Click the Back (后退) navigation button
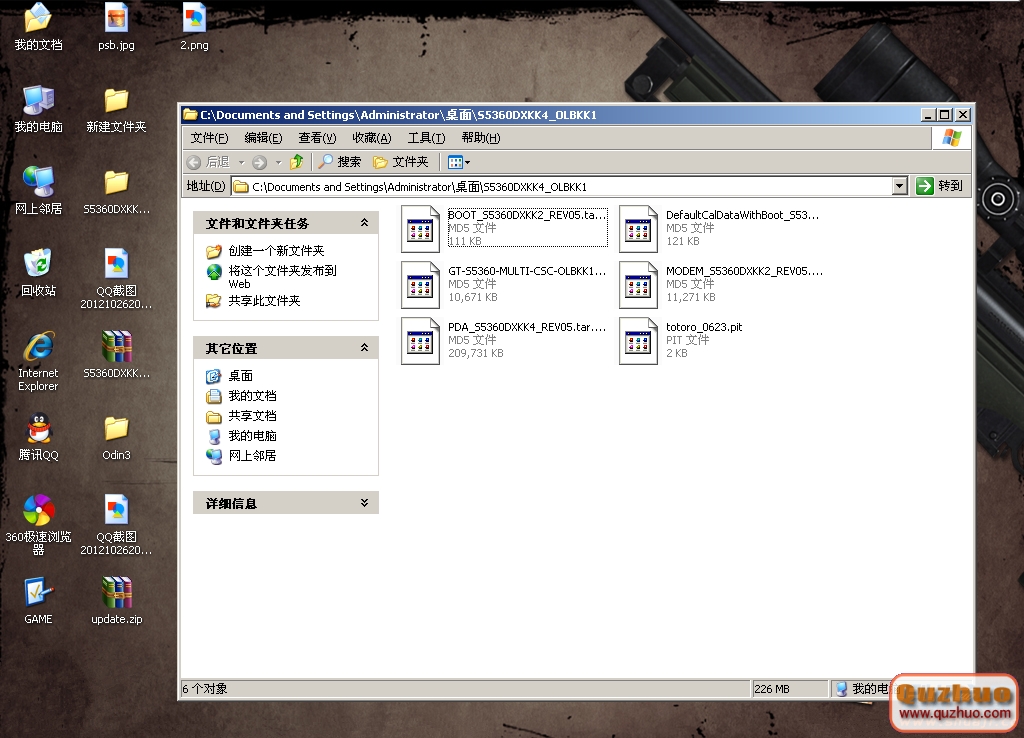This screenshot has height=738, width=1024. [209, 162]
